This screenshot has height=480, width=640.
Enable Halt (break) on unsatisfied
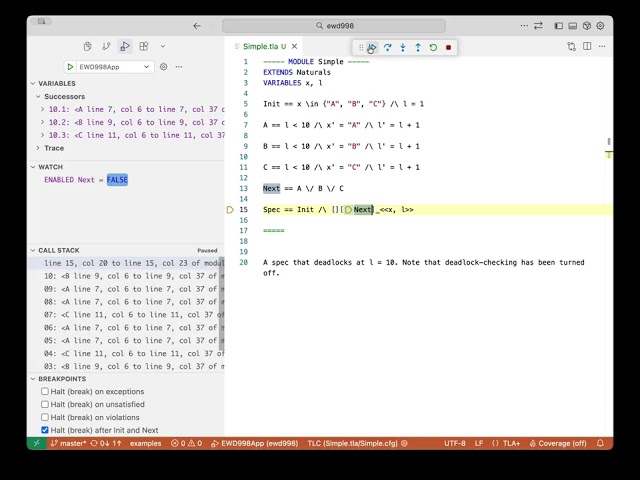(45, 404)
